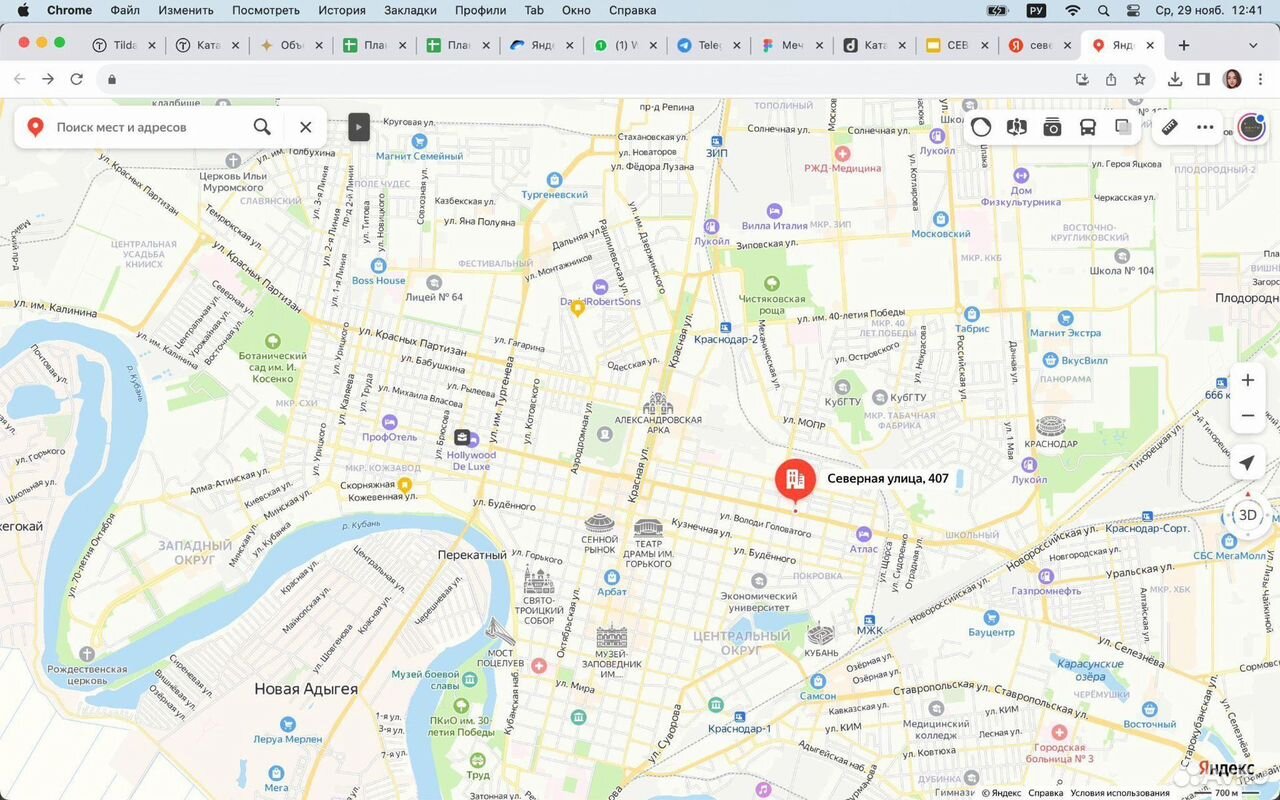The image size is (1280, 800).
Task: Click the magnifier search icon in Yandex Maps
Action: pyautogui.click(x=262, y=127)
